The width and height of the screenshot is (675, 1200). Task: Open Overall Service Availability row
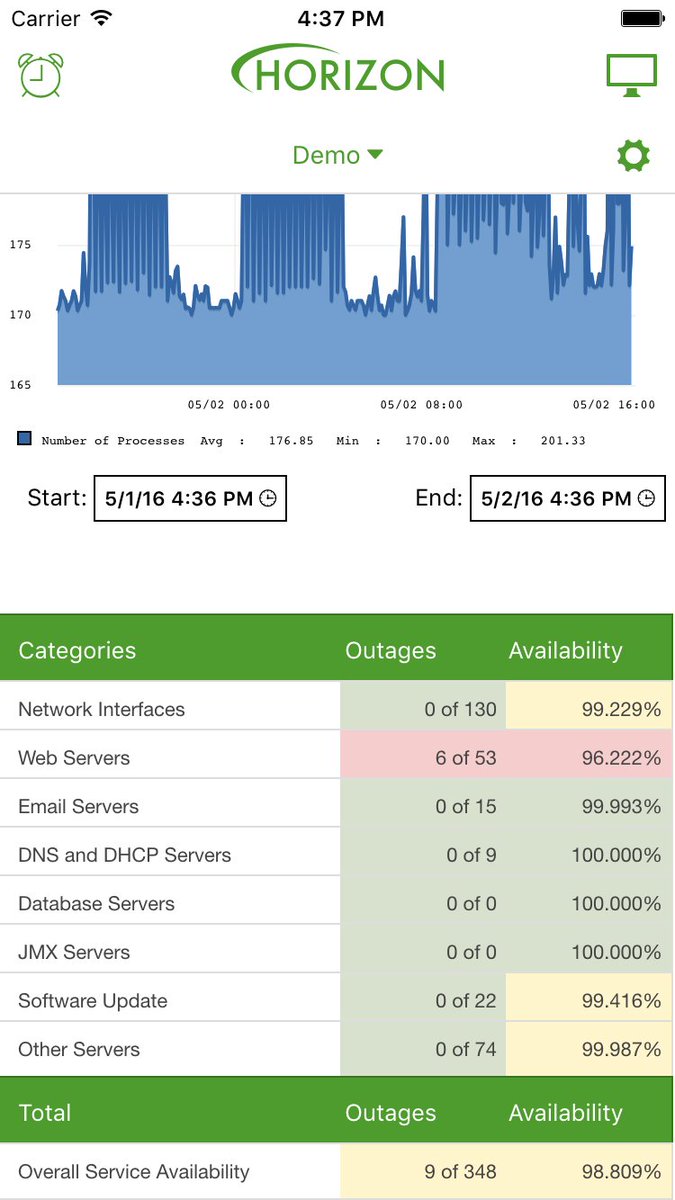(x=337, y=1171)
